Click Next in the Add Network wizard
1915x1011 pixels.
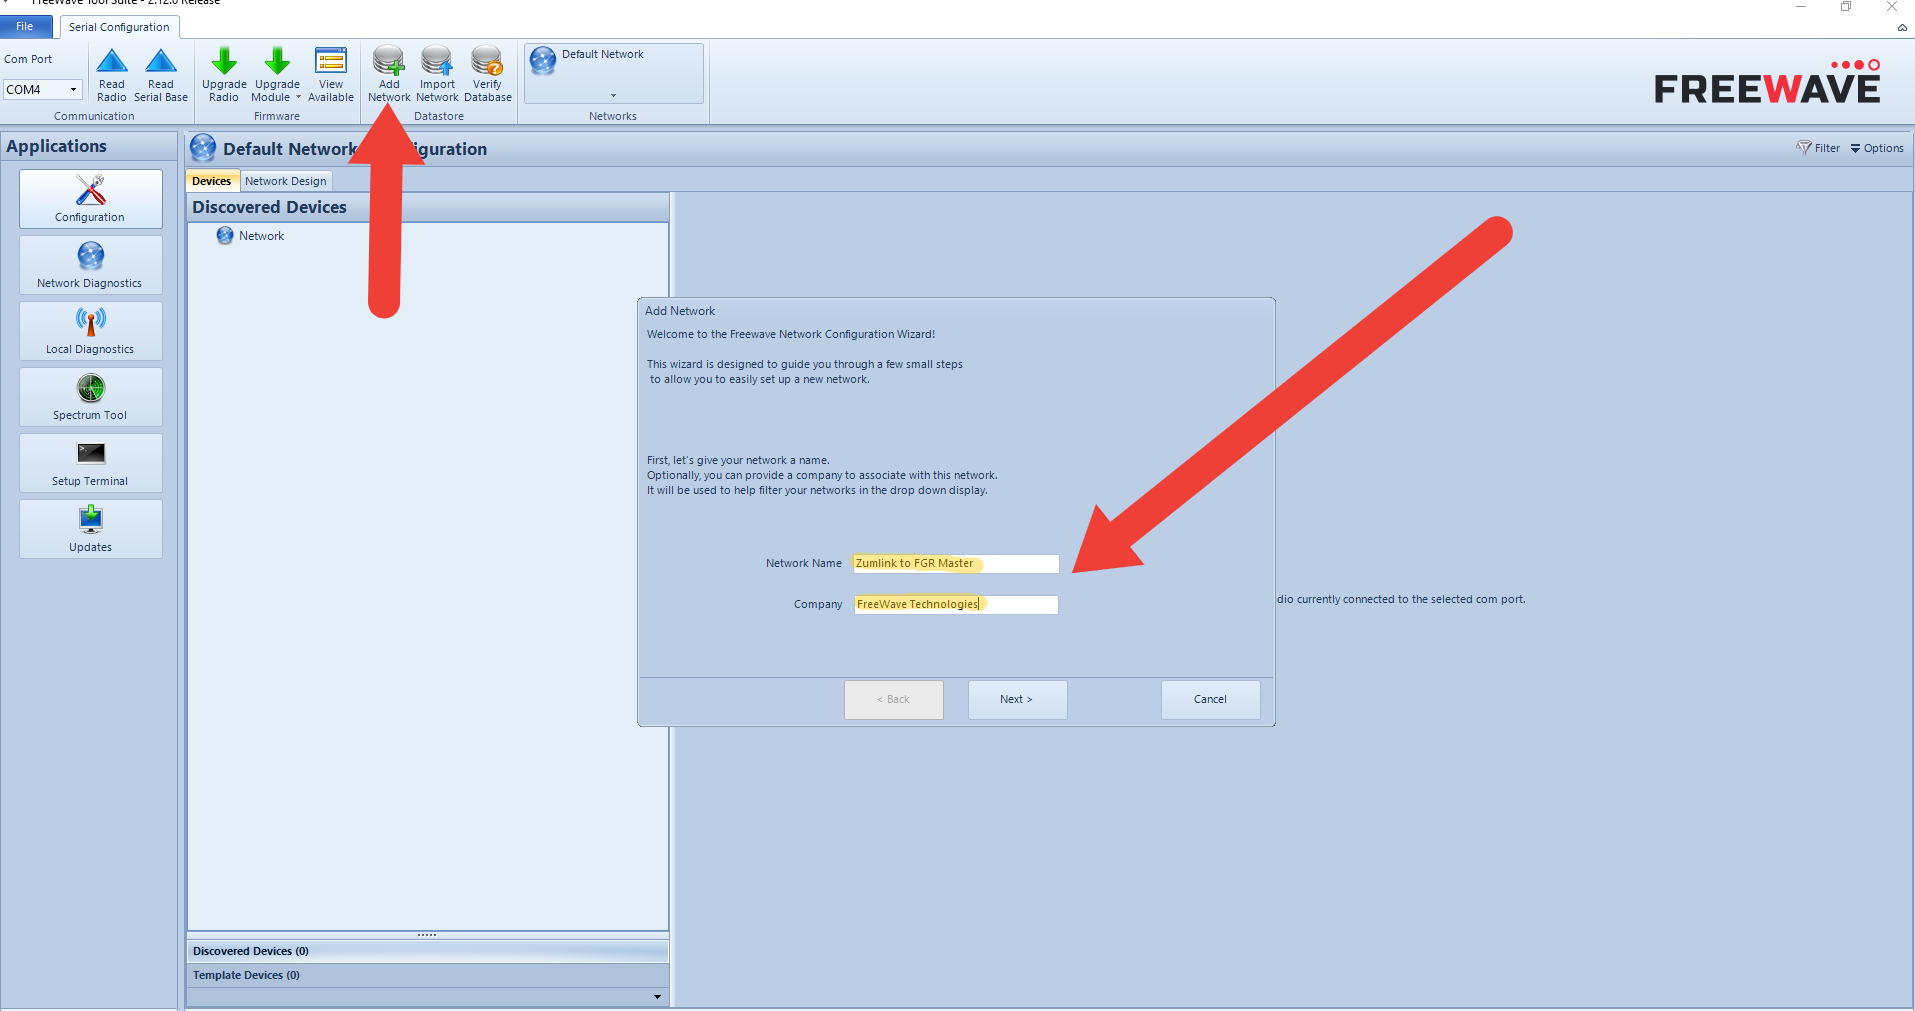[x=1017, y=700]
